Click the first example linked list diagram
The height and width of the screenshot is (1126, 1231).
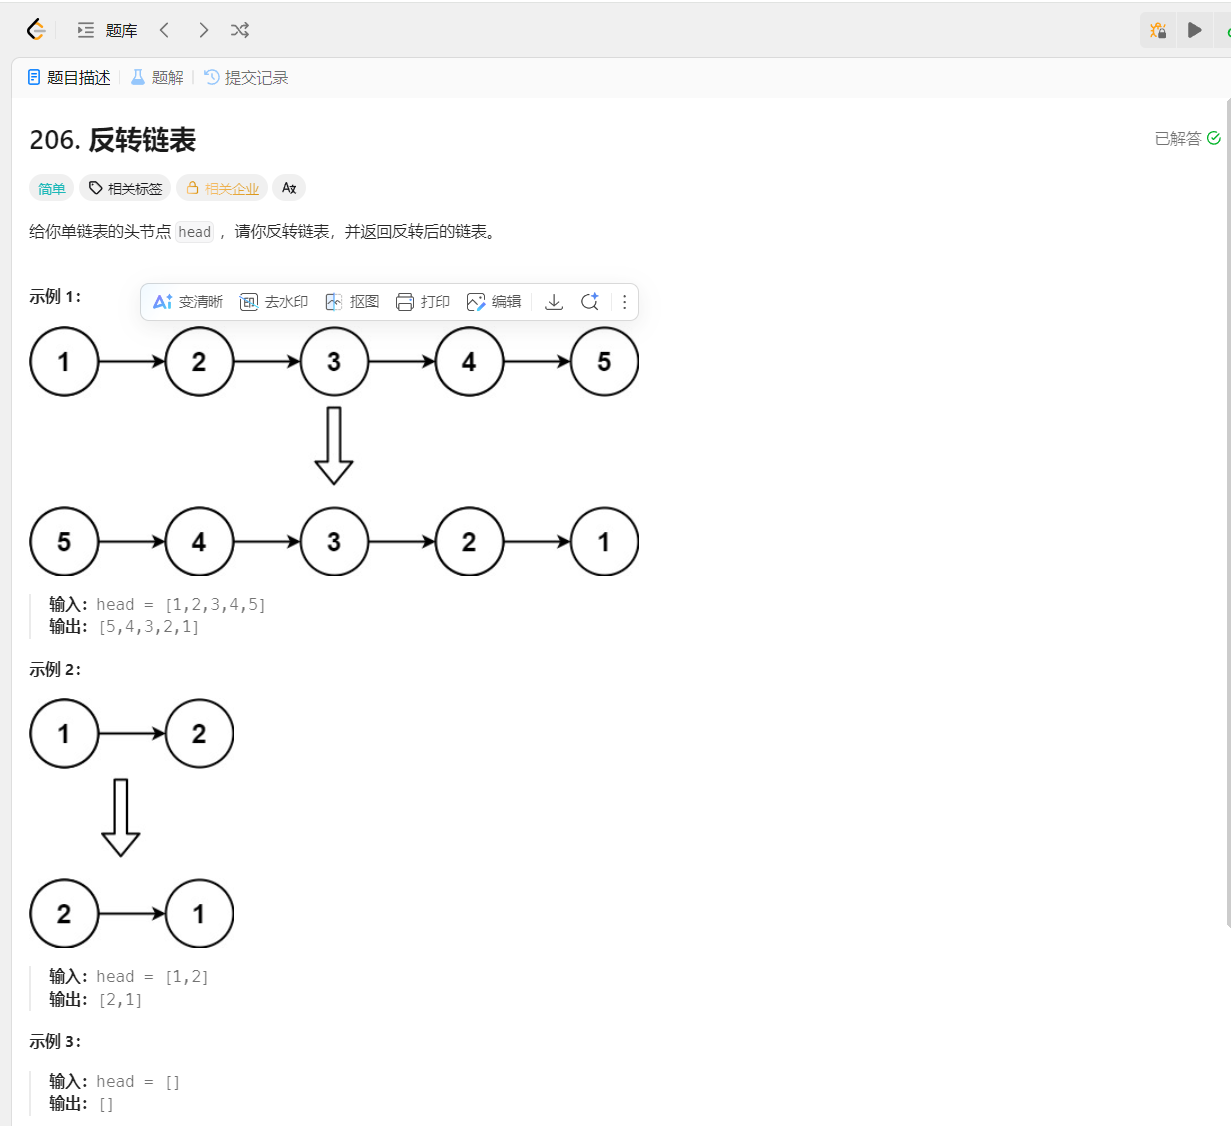pyautogui.click(x=334, y=451)
